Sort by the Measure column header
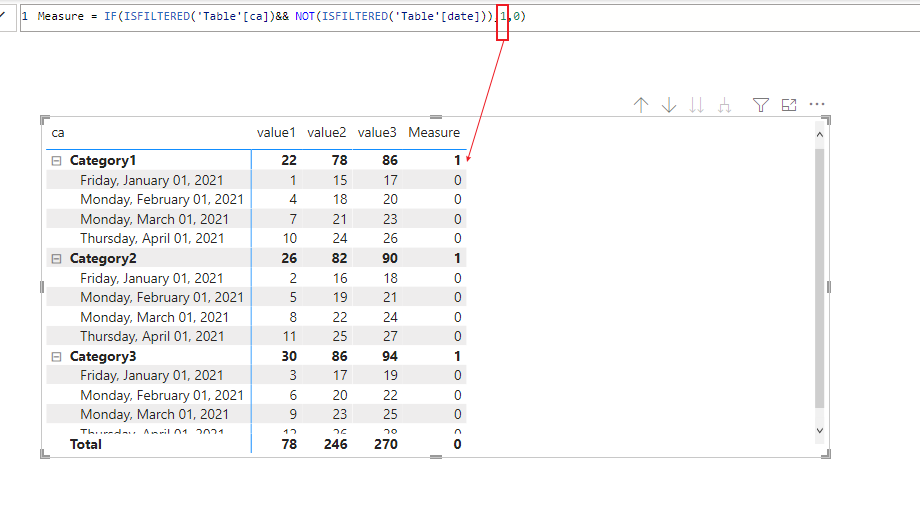Image resolution: width=920 pixels, height=509 pixels. tap(434, 133)
